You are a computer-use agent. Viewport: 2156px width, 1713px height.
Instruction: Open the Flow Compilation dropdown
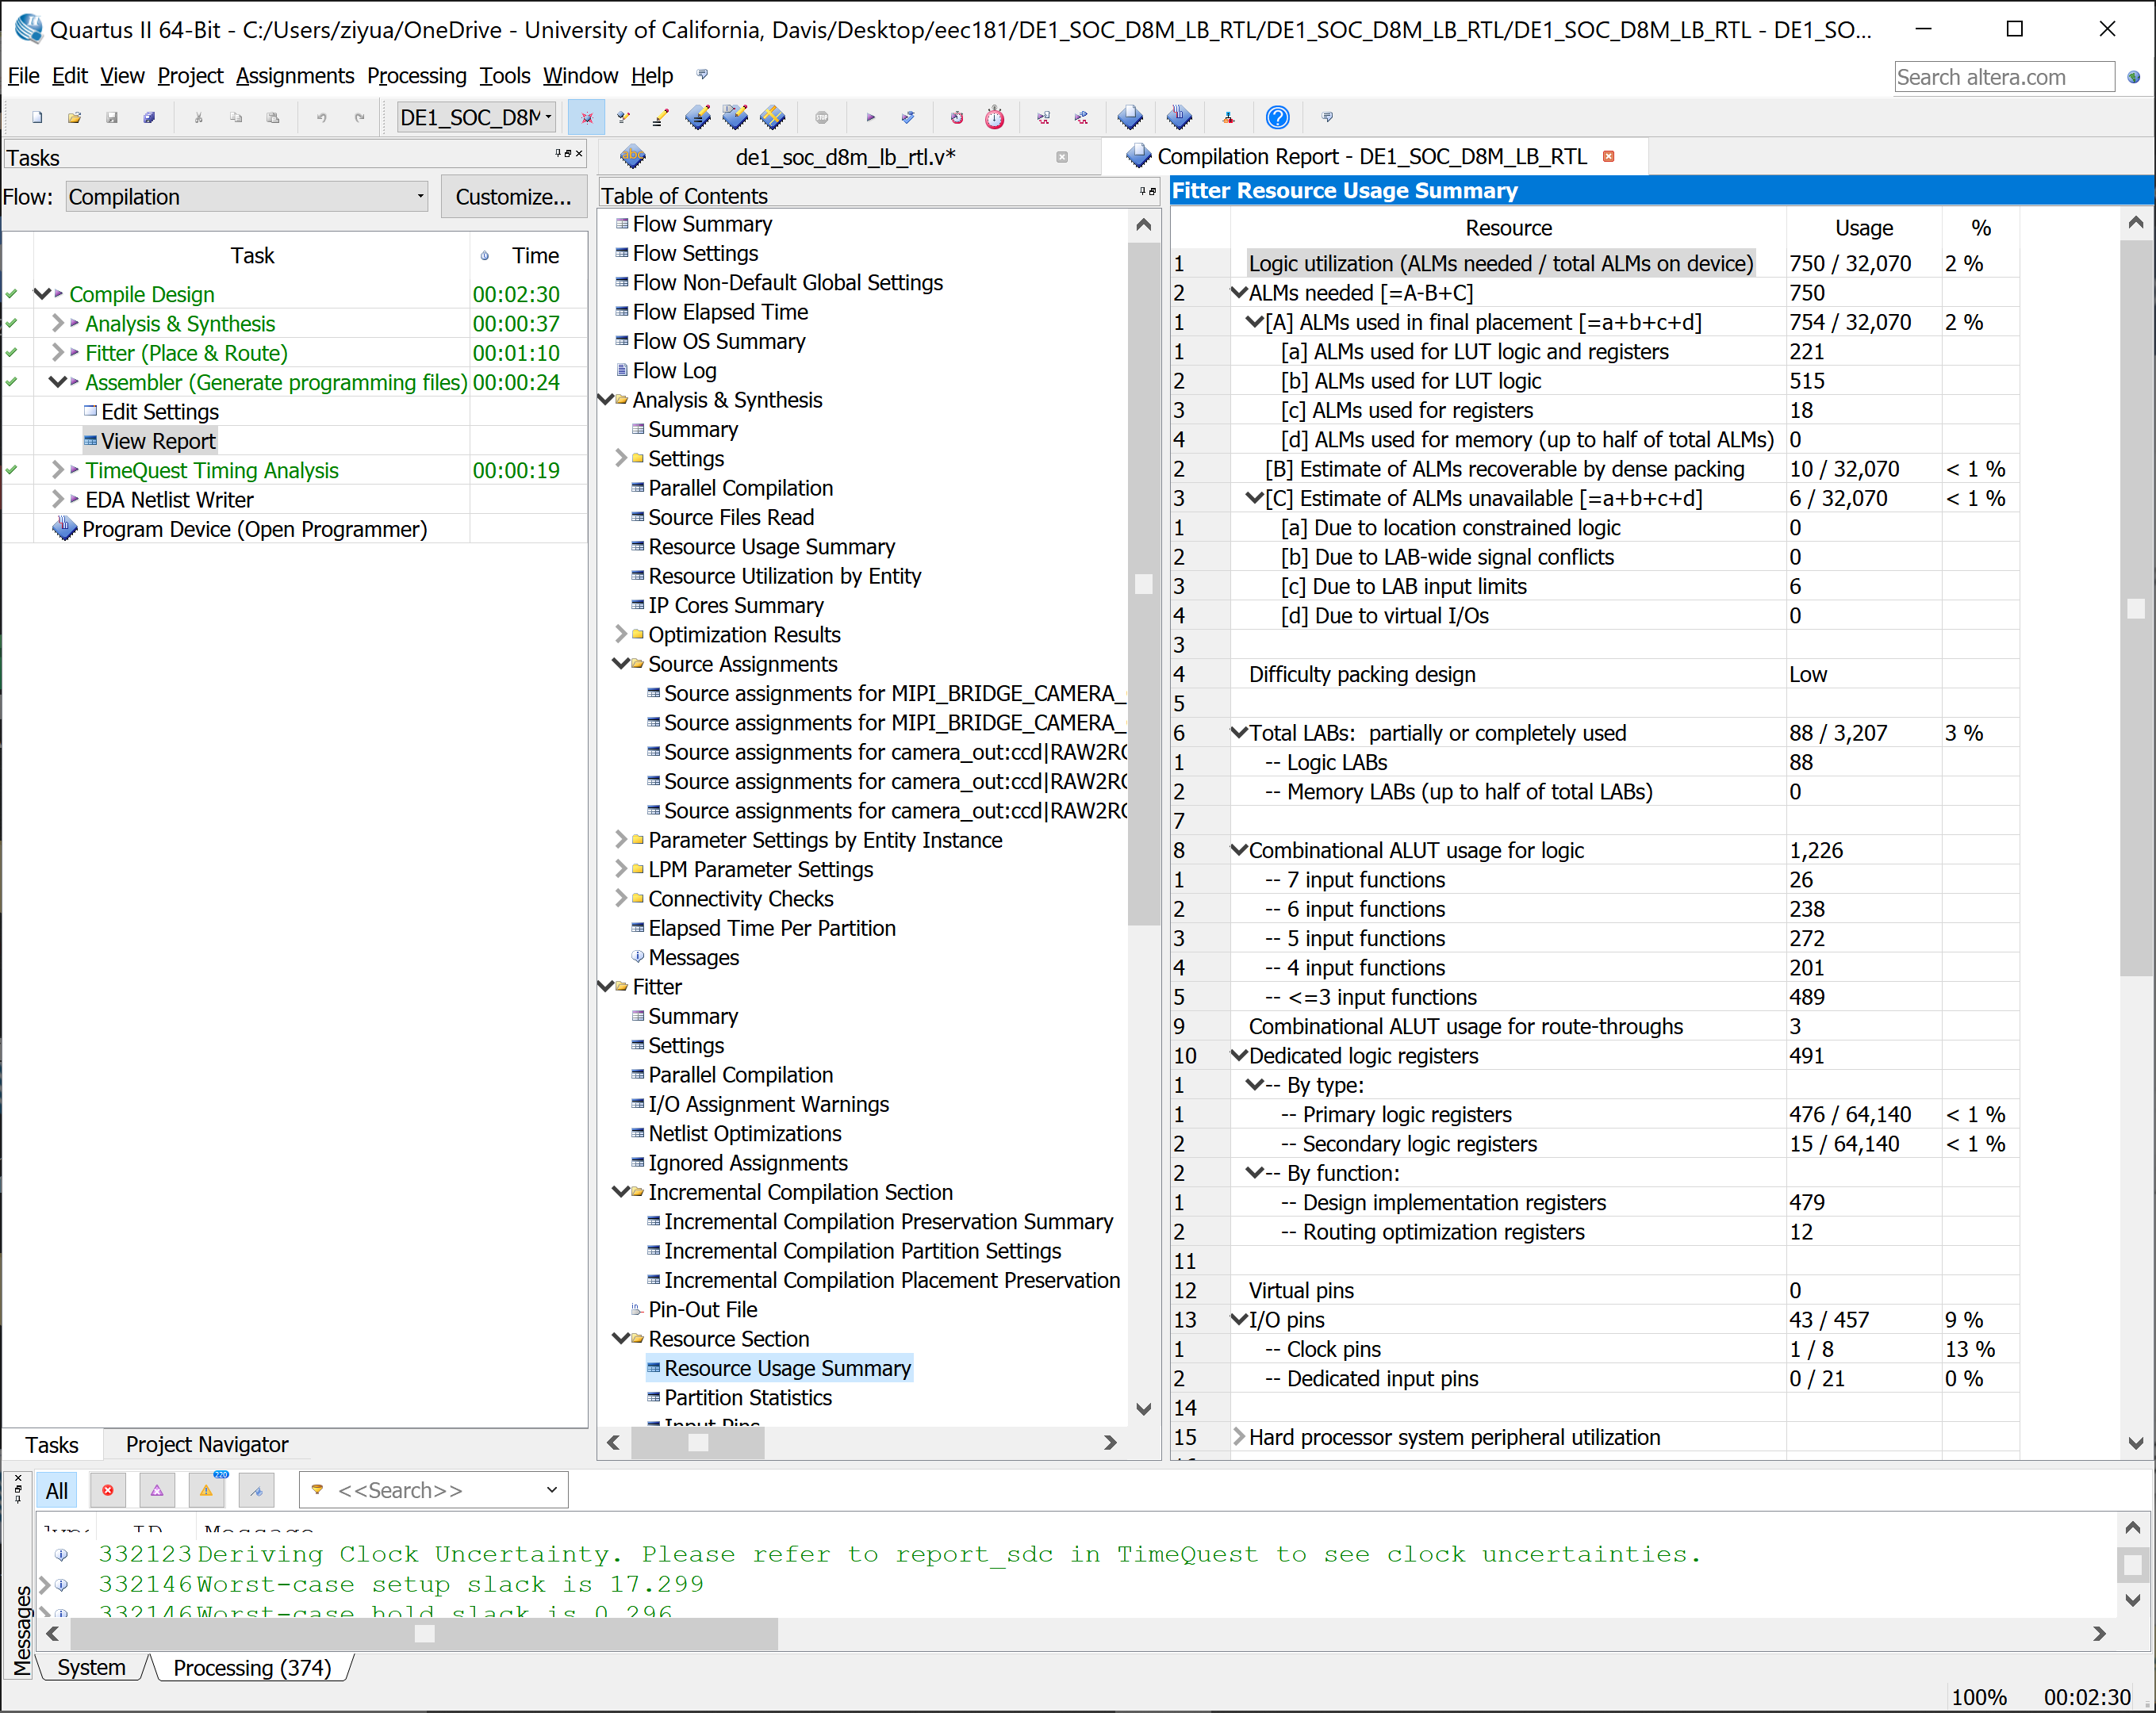click(x=246, y=197)
